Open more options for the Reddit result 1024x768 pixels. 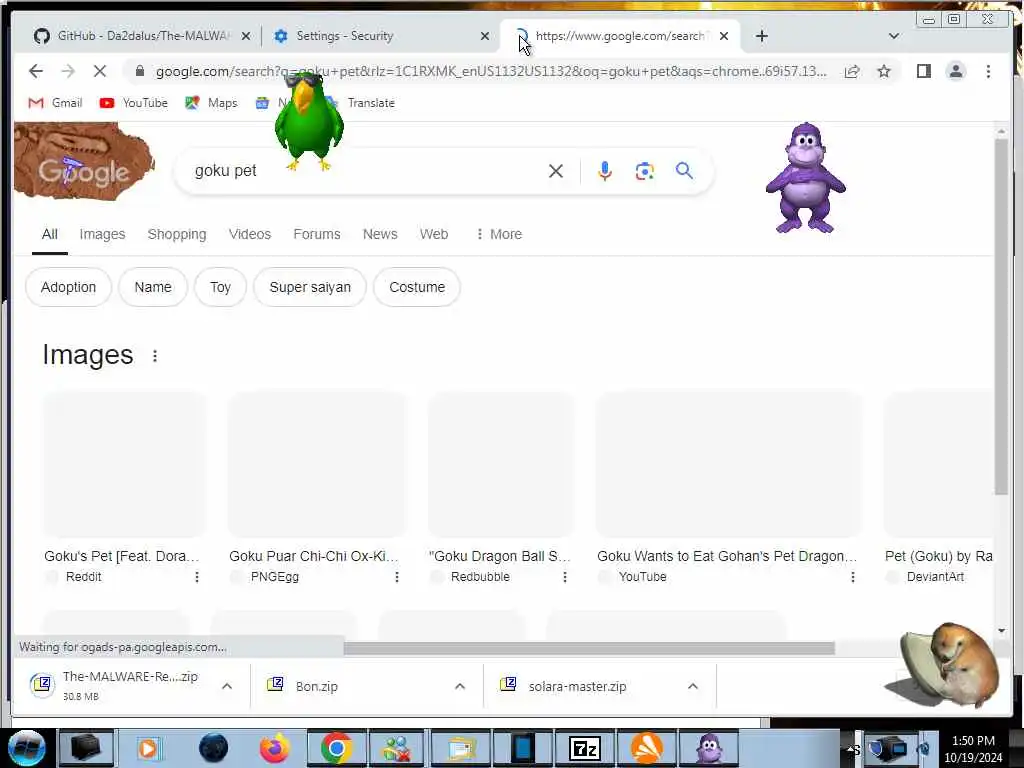(x=197, y=577)
